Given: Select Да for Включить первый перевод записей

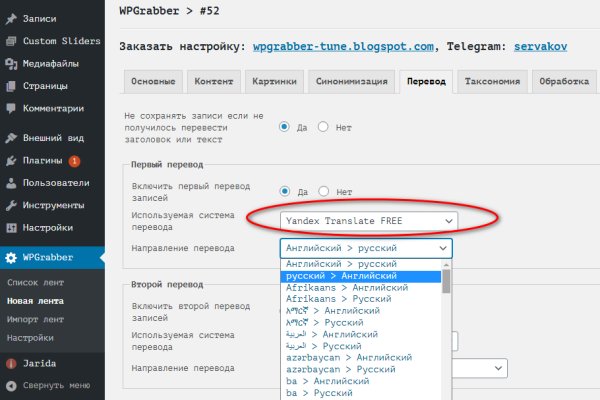Looking at the screenshot, I should pos(286,191).
